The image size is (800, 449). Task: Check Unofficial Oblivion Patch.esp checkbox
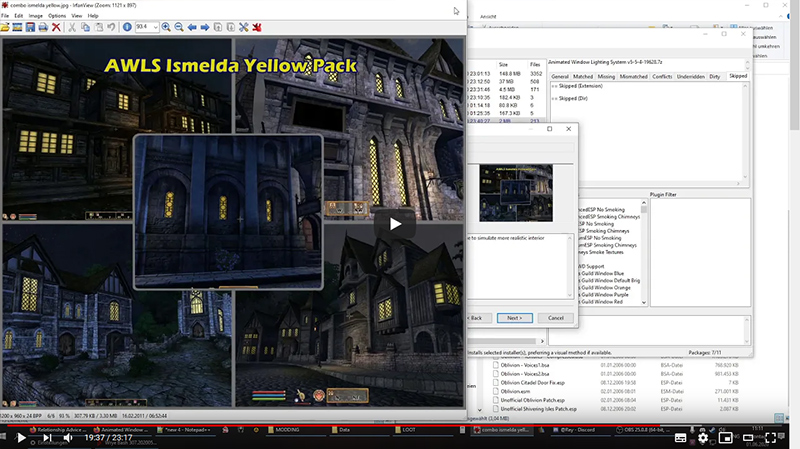[495, 400]
